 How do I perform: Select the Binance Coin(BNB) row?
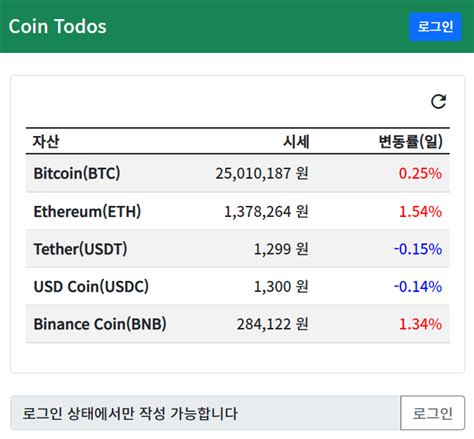tap(238, 324)
